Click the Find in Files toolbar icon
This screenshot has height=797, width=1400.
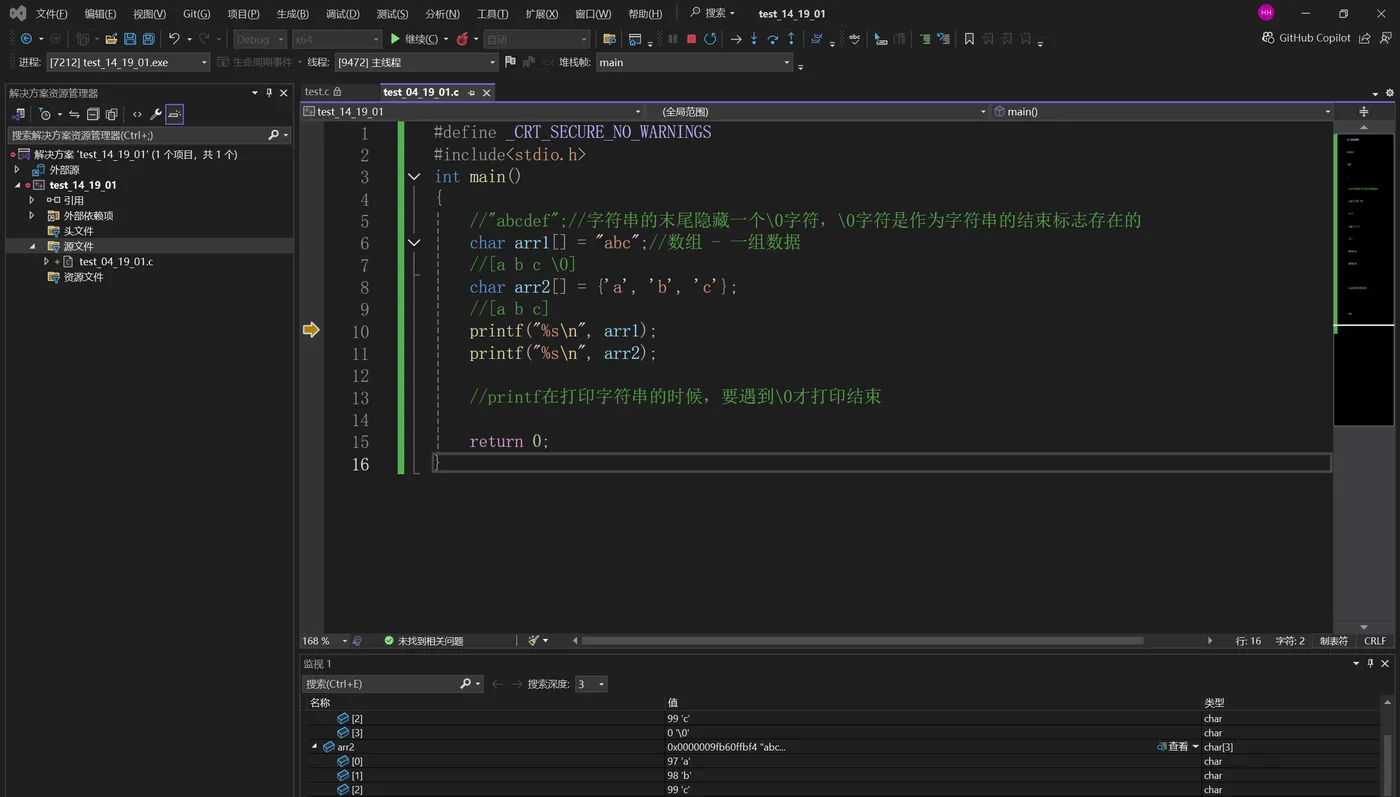coord(609,39)
